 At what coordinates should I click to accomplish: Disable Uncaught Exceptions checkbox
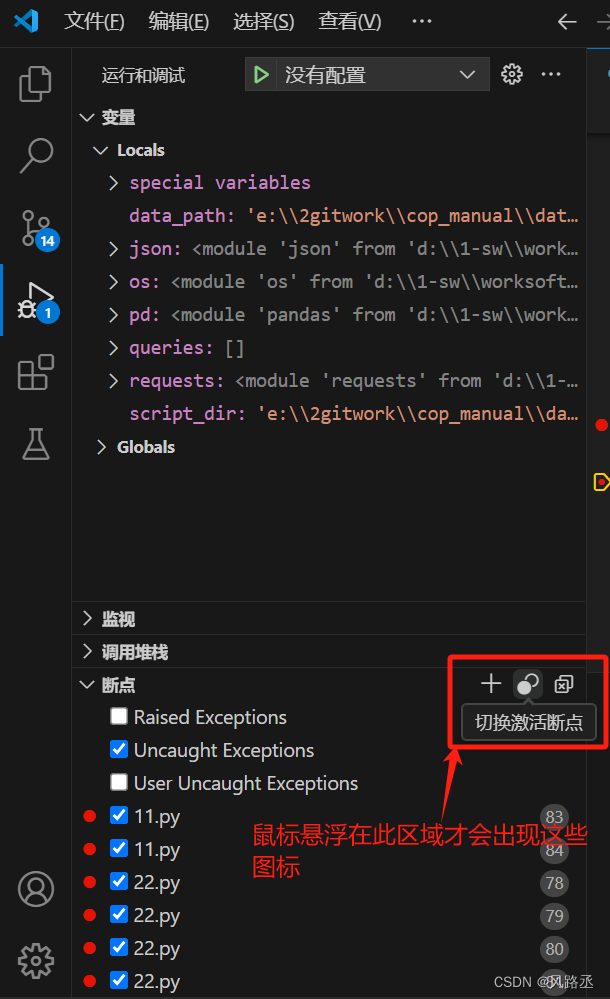[119, 749]
